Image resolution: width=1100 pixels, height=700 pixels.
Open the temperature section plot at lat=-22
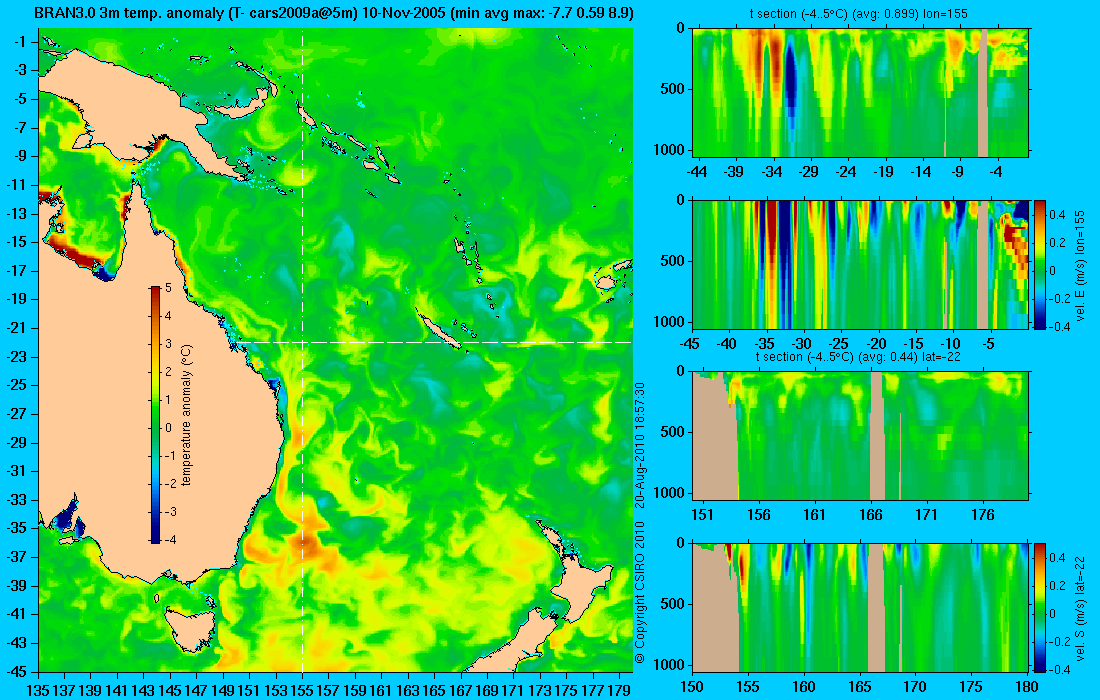pos(861,436)
